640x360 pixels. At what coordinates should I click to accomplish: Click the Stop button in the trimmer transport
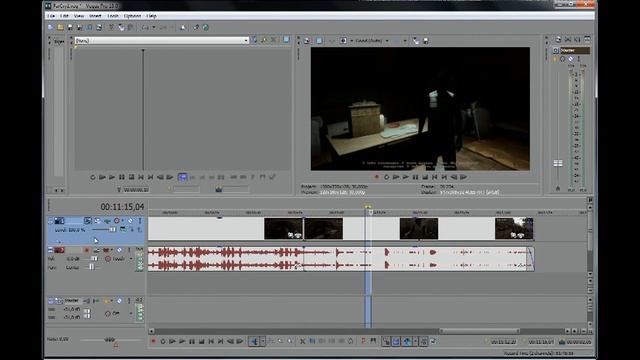[131, 177]
